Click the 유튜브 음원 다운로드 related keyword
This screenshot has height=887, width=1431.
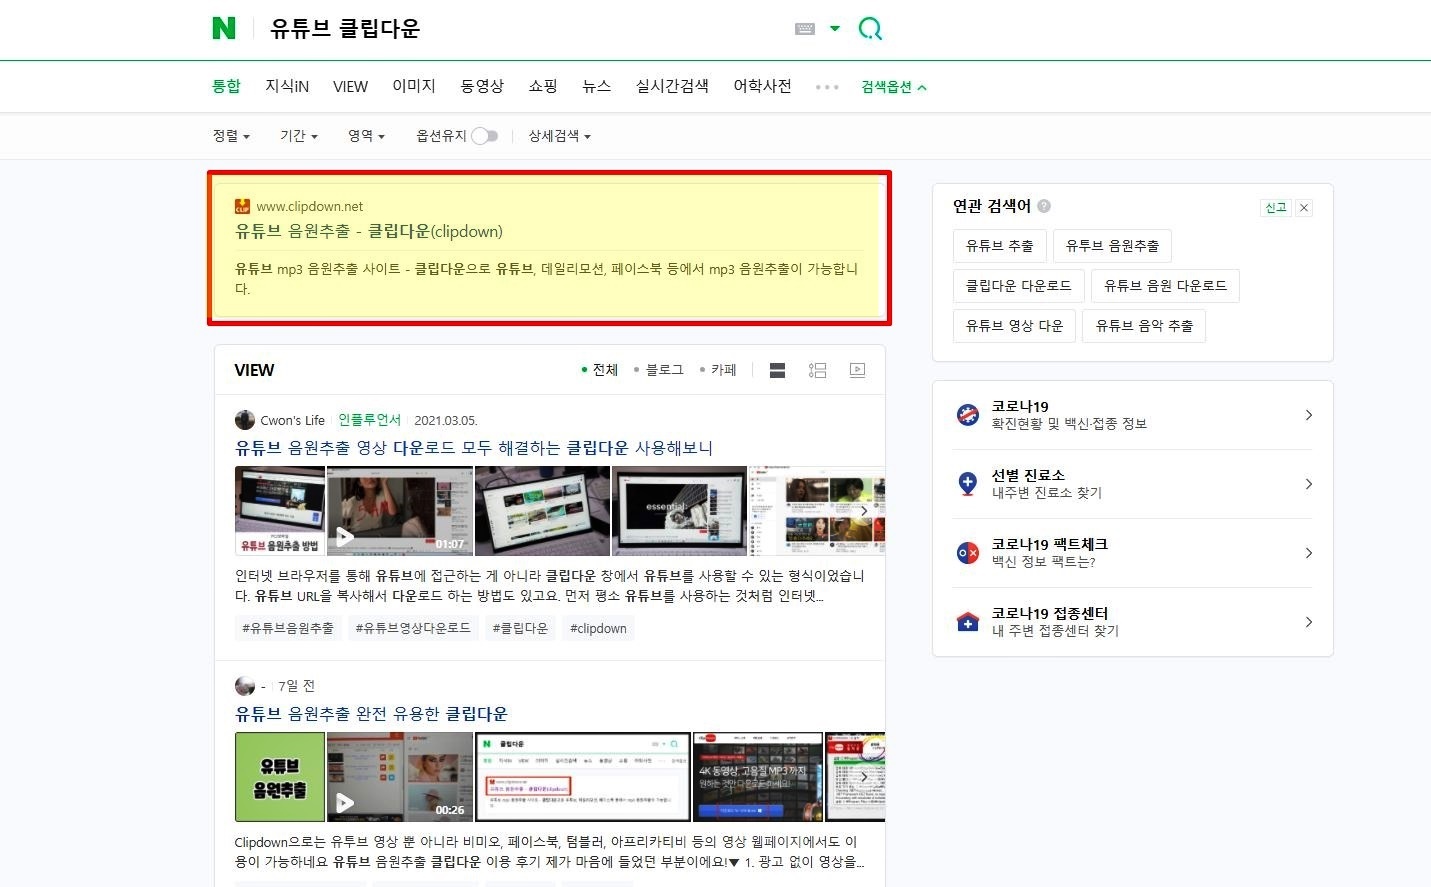pyautogui.click(x=1165, y=285)
